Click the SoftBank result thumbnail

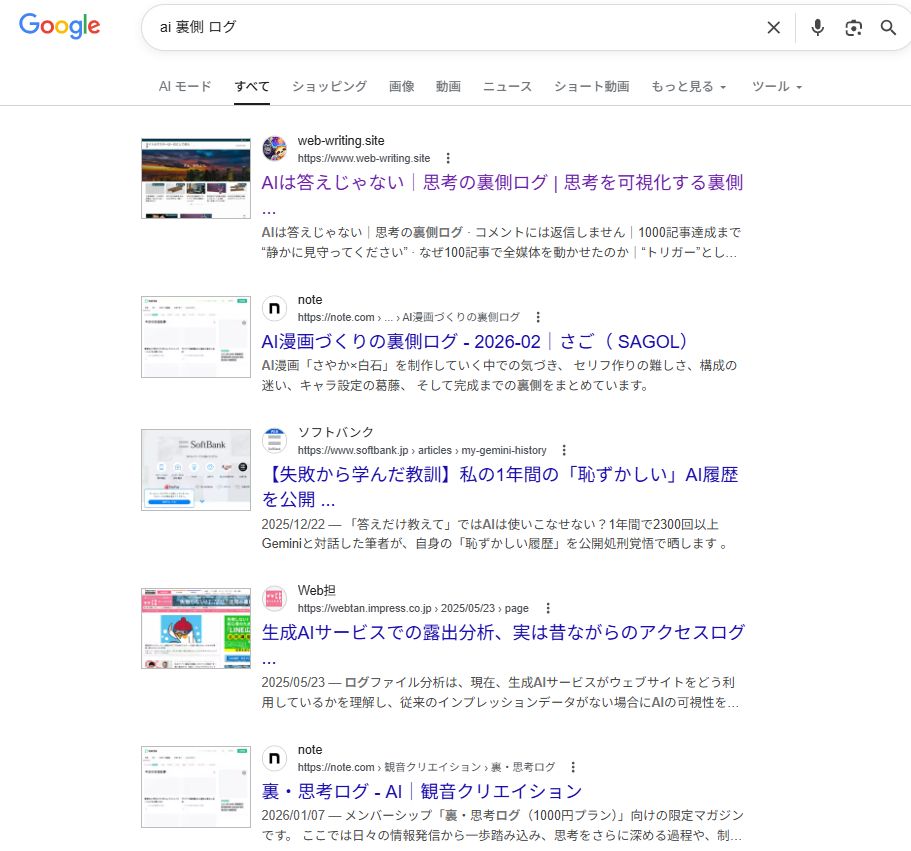[x=196, y=470]
